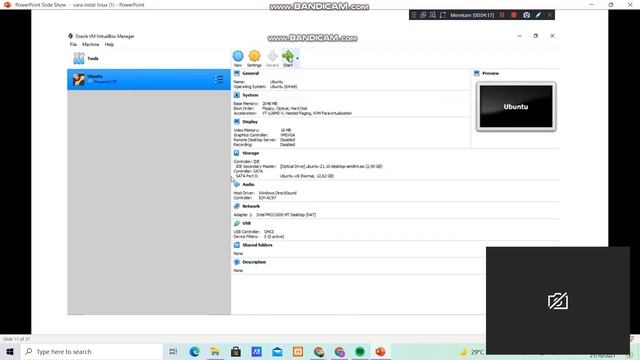The image size is (640, 360).
Task: Click the Description section header
Action: pos(254,262)
